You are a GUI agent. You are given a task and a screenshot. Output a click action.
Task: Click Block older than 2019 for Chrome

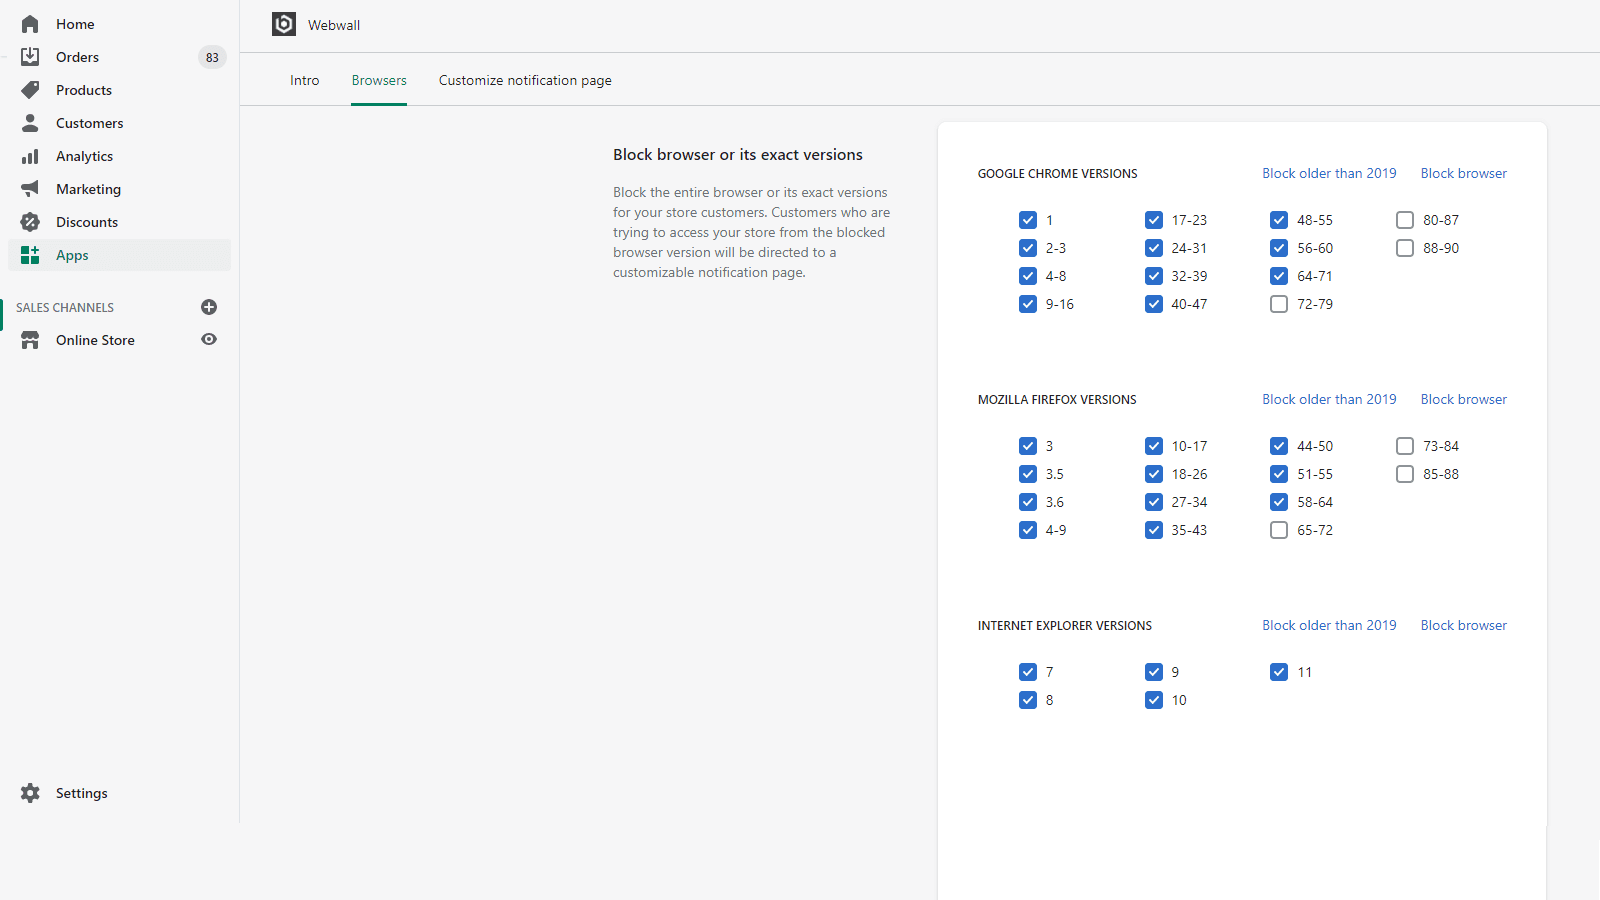(x=1329, y=172)
